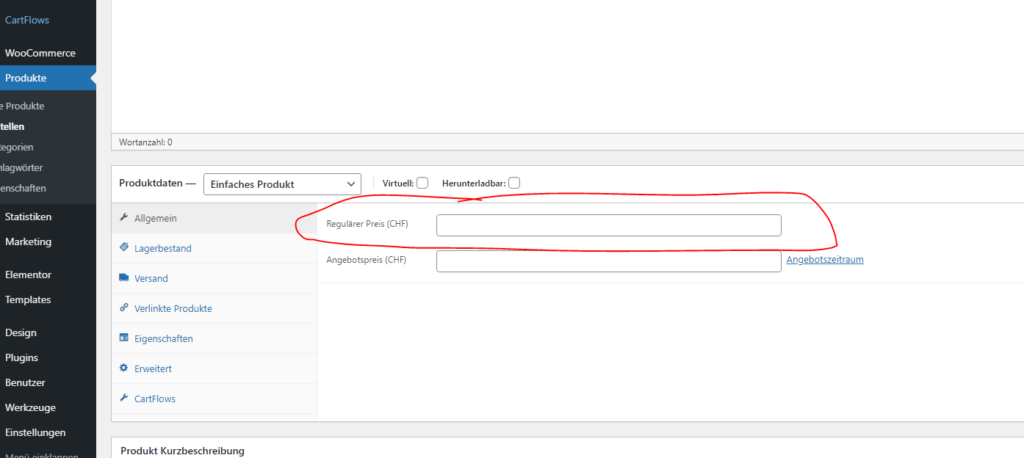Click the Verlinkte Produkte link icon
Screen dimensions: 1024x458
(124, 308)
